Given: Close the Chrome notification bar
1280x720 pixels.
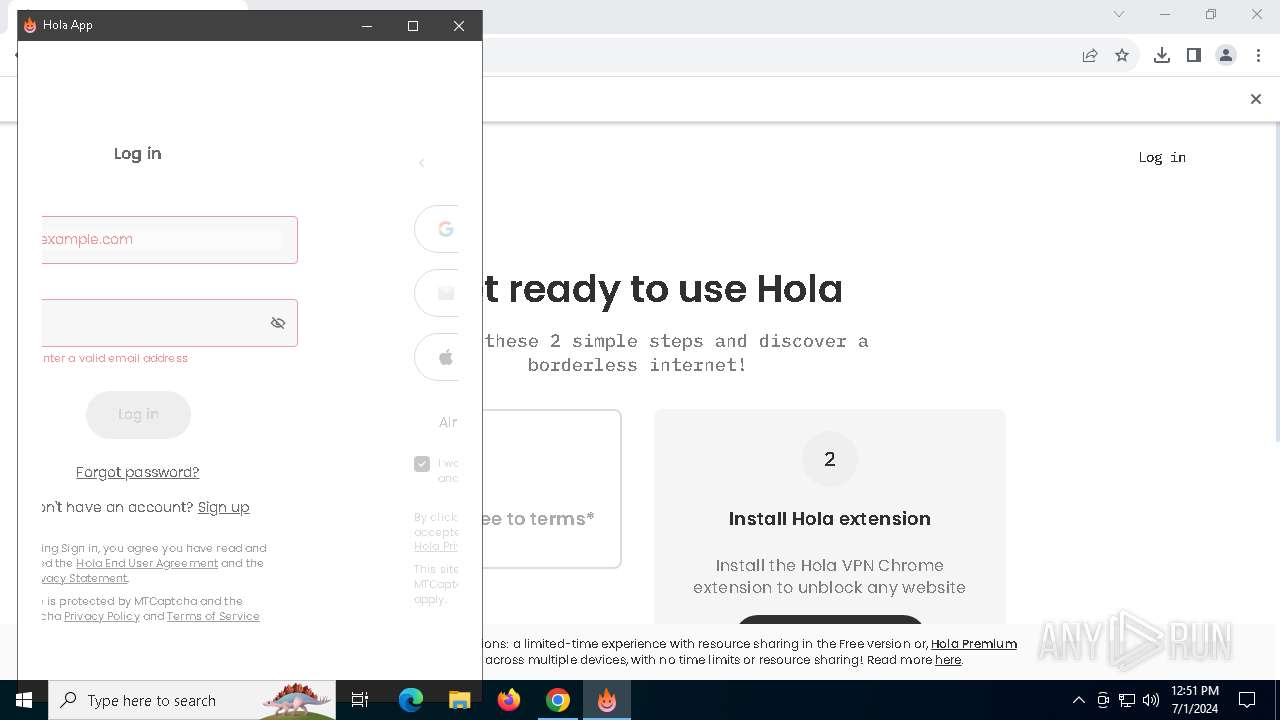Looking at the screenshot, I should pos(1256,99).
